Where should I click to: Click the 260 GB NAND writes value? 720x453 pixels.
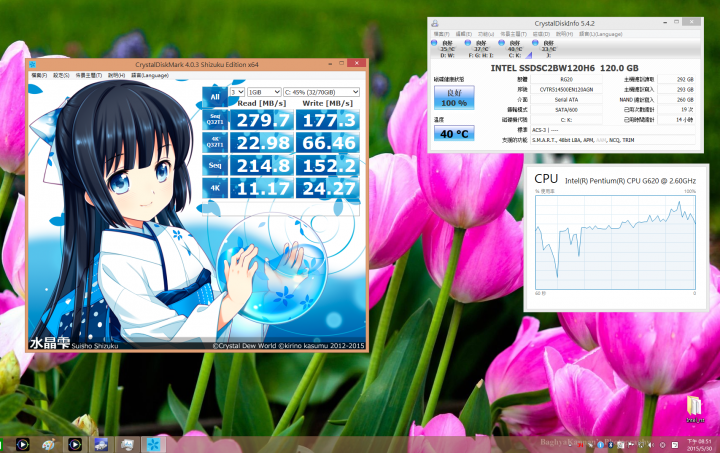(676, 100)
